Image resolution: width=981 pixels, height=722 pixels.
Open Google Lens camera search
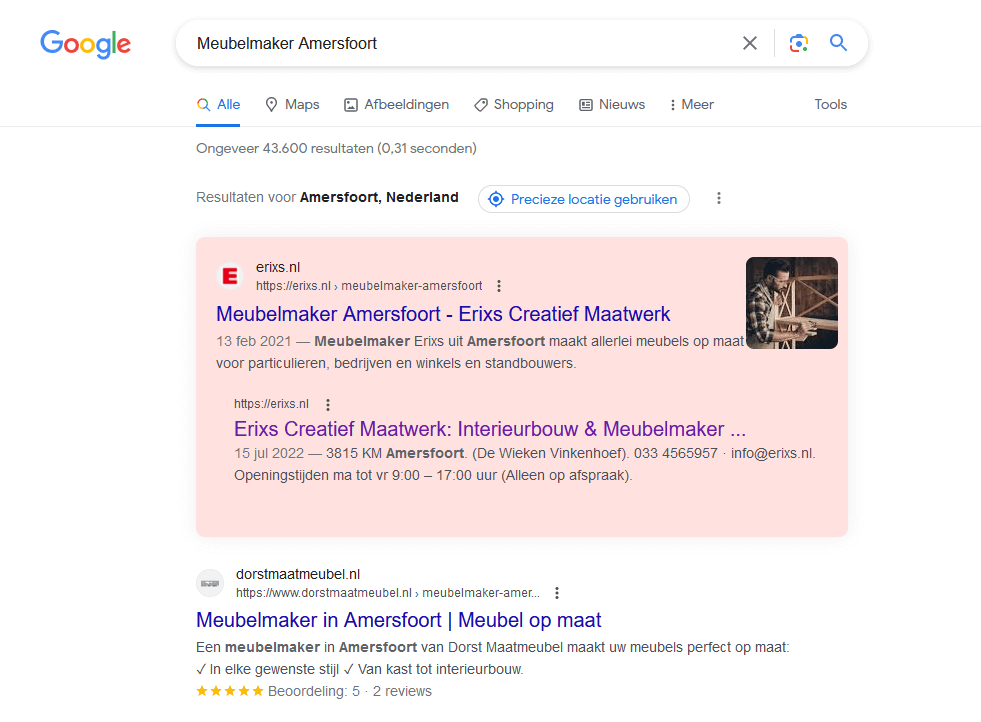click(x=798, y=43)
